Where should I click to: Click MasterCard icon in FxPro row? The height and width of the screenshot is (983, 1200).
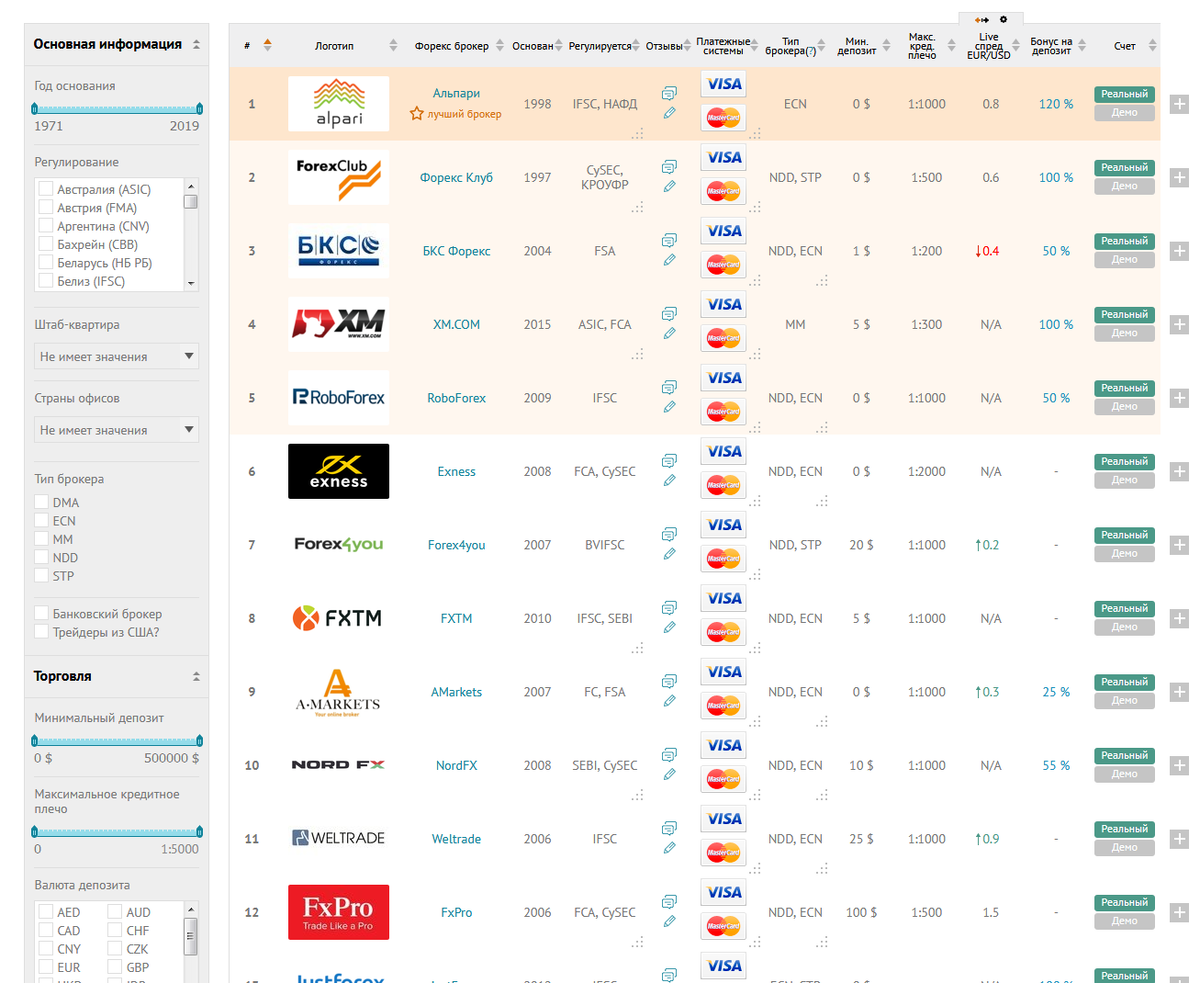tap(723, 926)
